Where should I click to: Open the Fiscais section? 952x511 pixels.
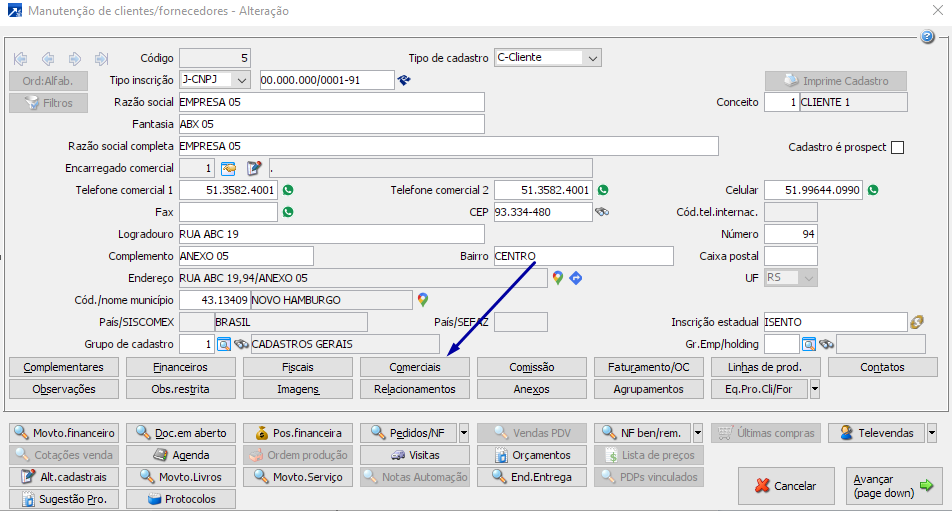click(x=298, y=367)
